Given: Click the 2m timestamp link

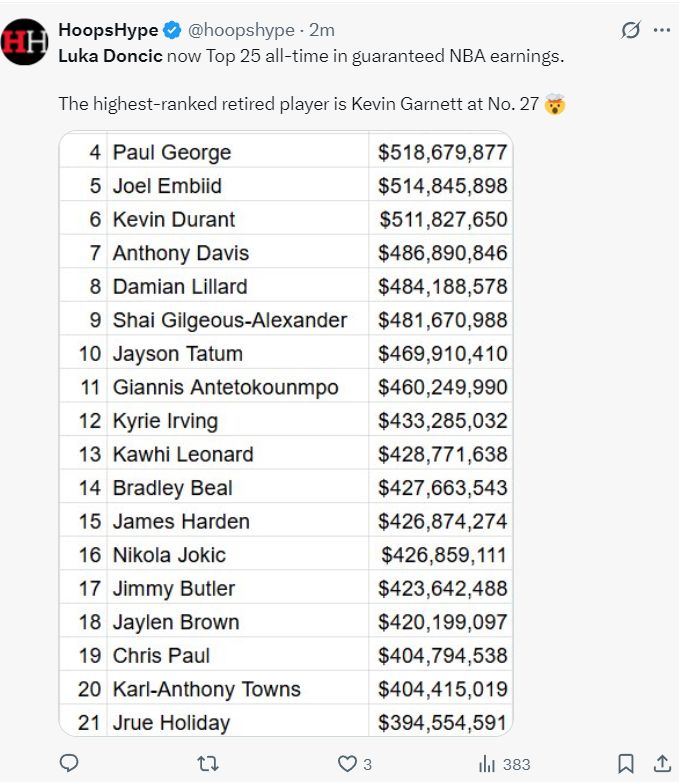Looking at the screenshot, I should pos(322,30).
